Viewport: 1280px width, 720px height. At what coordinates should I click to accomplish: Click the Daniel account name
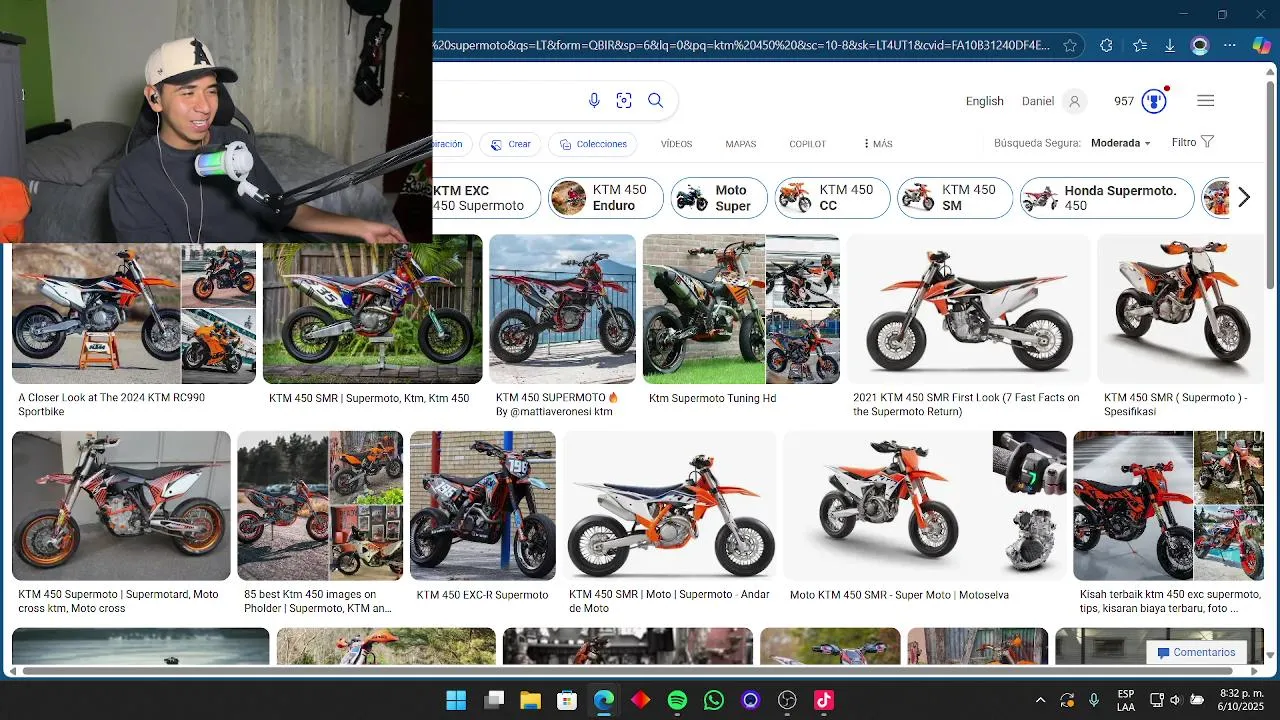[1038, 101]
